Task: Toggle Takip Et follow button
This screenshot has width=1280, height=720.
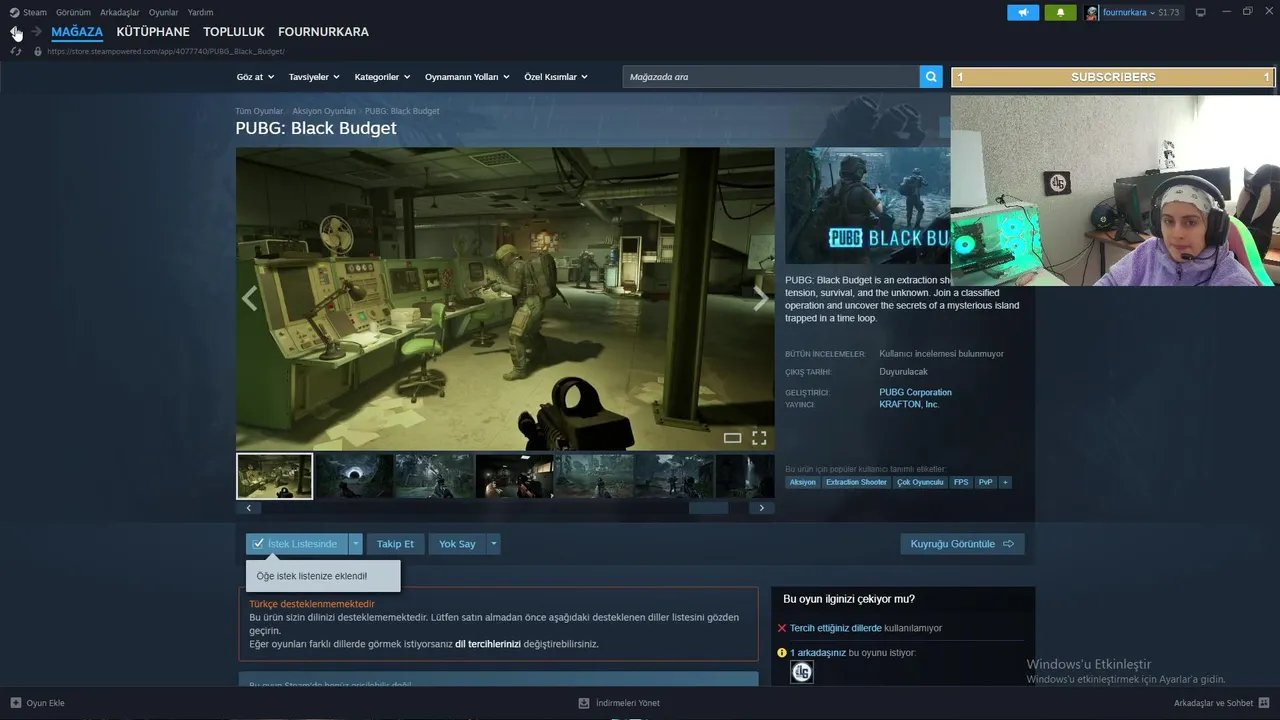Action: [395, 544]
